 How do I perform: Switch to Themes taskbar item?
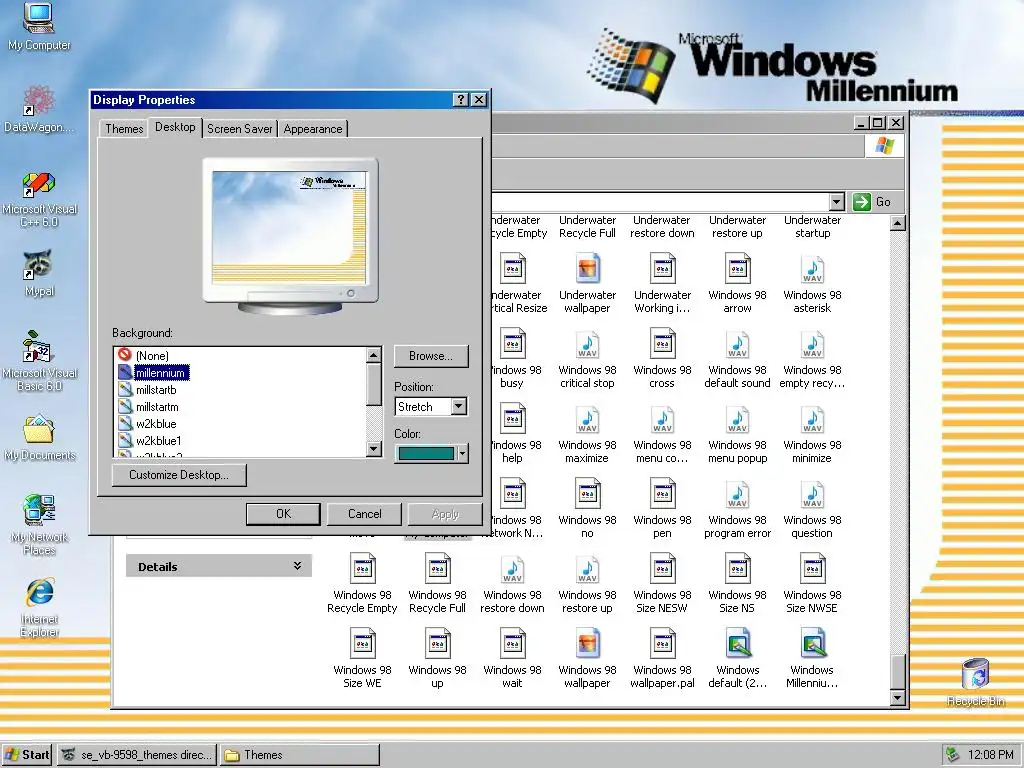[300, 755]
